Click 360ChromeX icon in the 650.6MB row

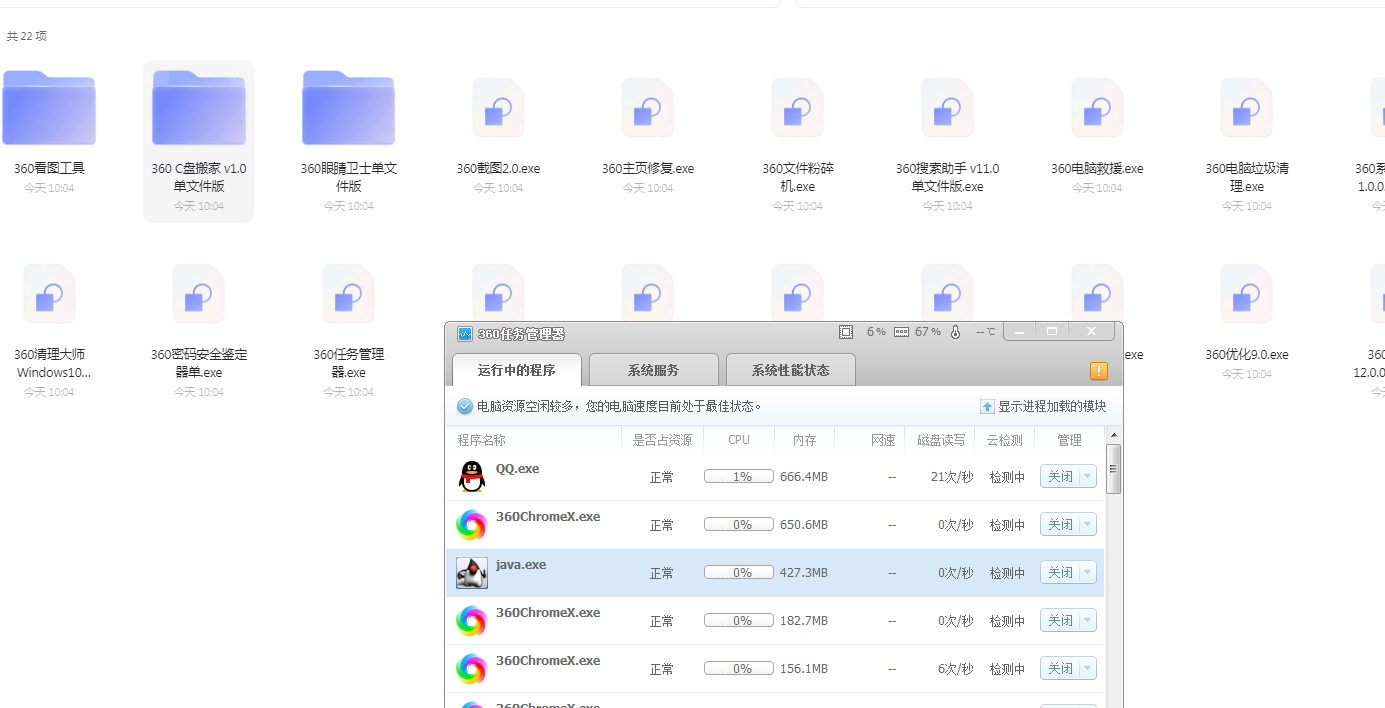pyautogui.click(x=472, y=525)
